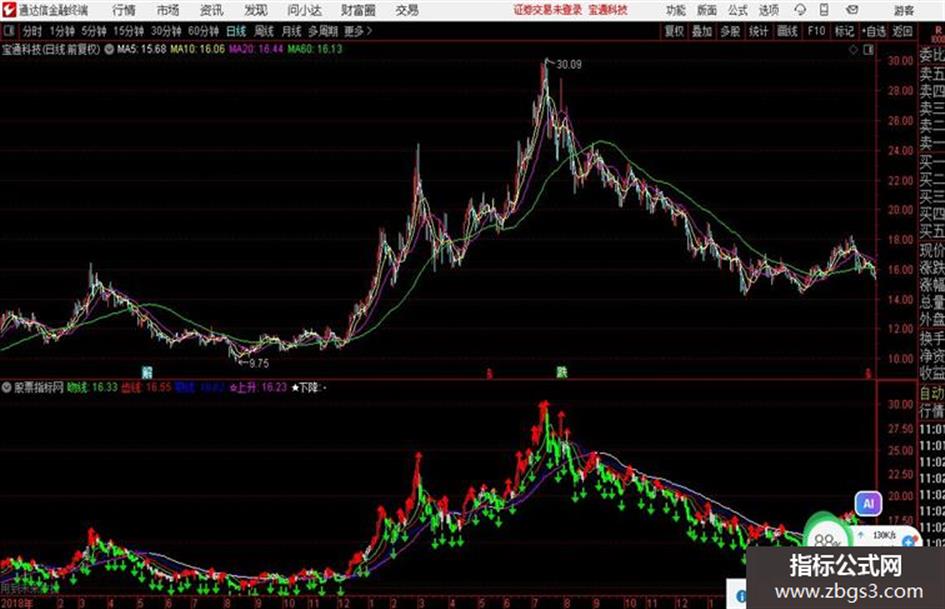The width and height of the screenshot is (945, 609).
Task: Click the 标记 mark toolbar button
Action: click(844, 31)
